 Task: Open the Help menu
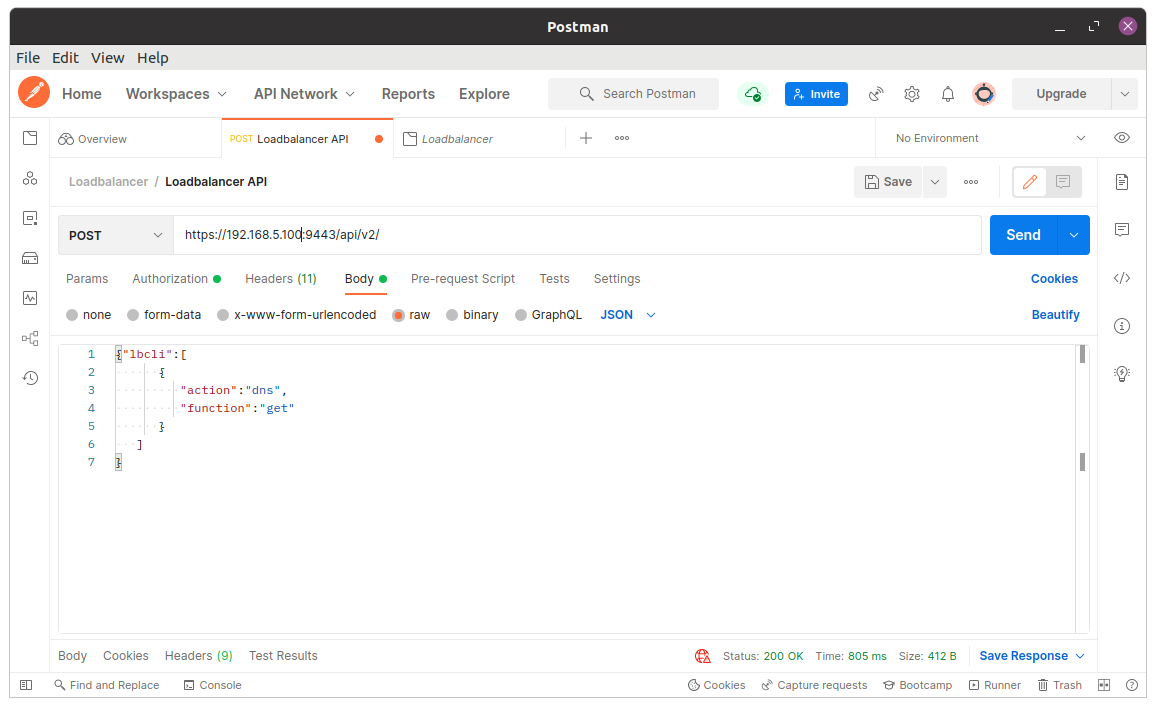coord(153,58)
